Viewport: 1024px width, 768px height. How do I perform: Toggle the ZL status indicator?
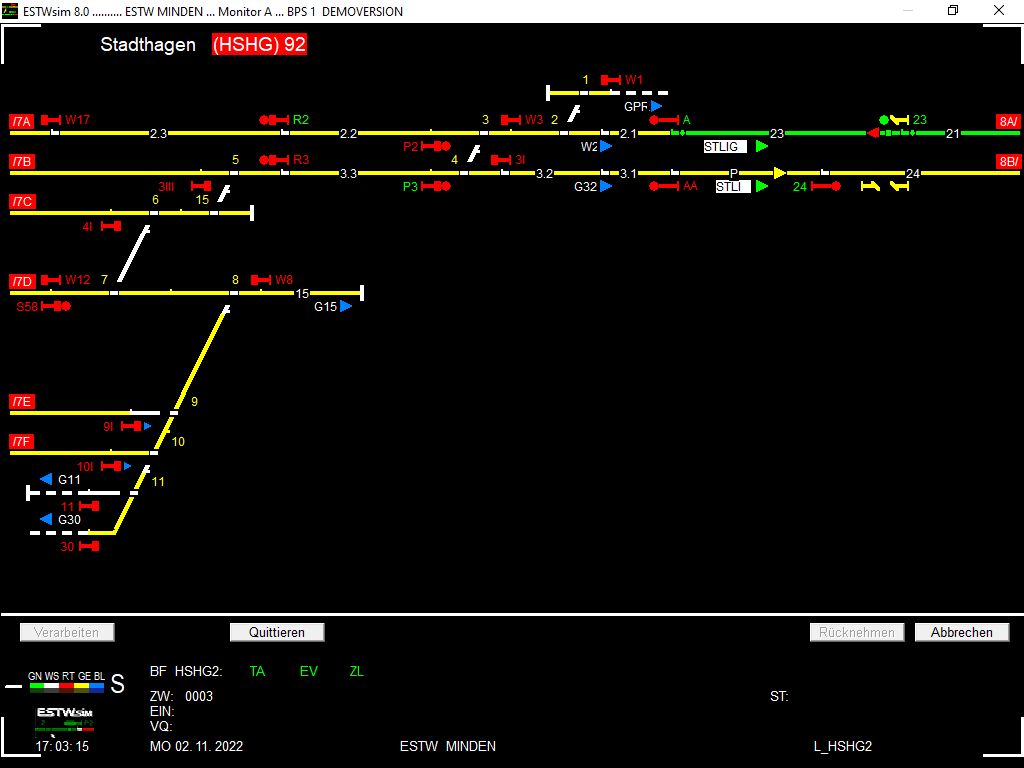(356, 672)
